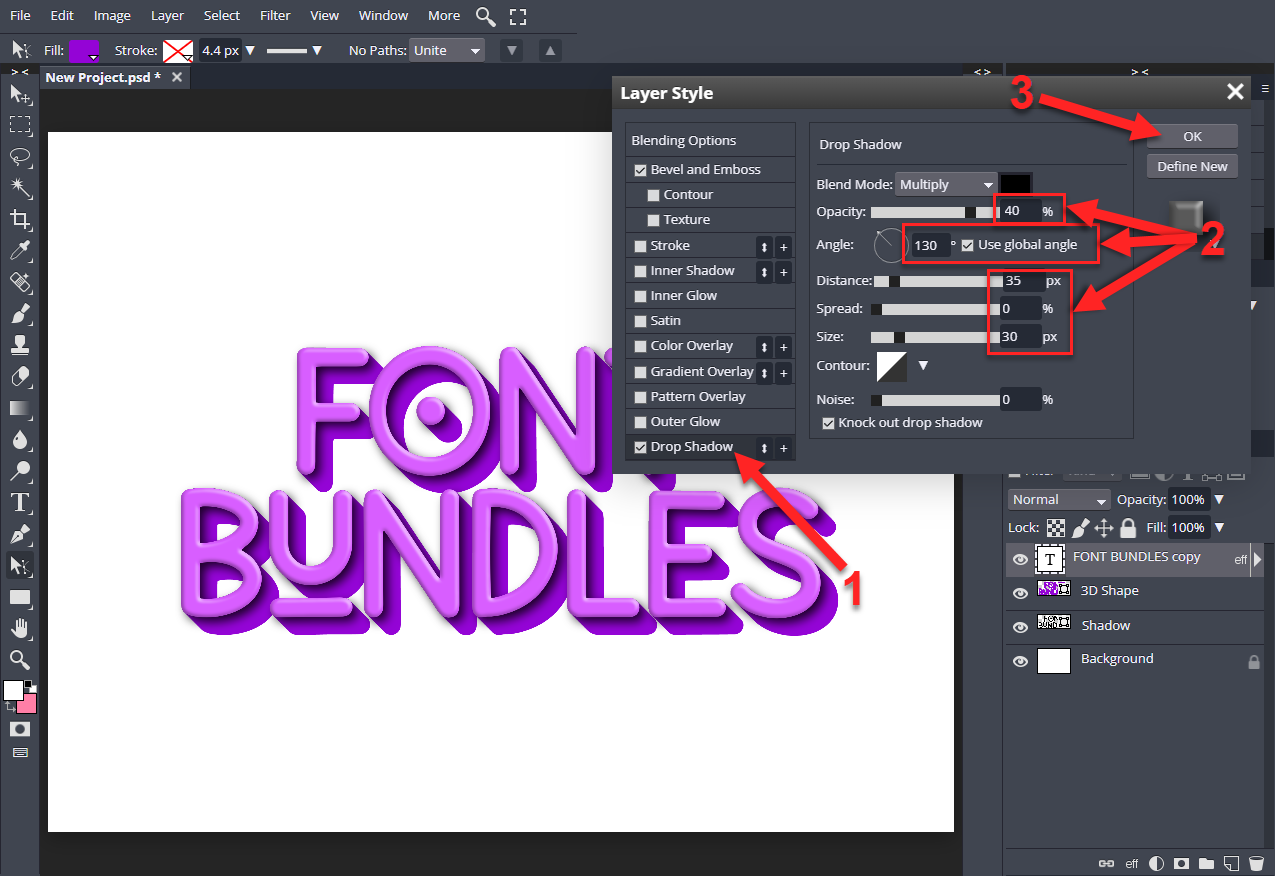This screenshot has height=876, width=1275.
Task: Open the Image menu
Action: (112, 15)
